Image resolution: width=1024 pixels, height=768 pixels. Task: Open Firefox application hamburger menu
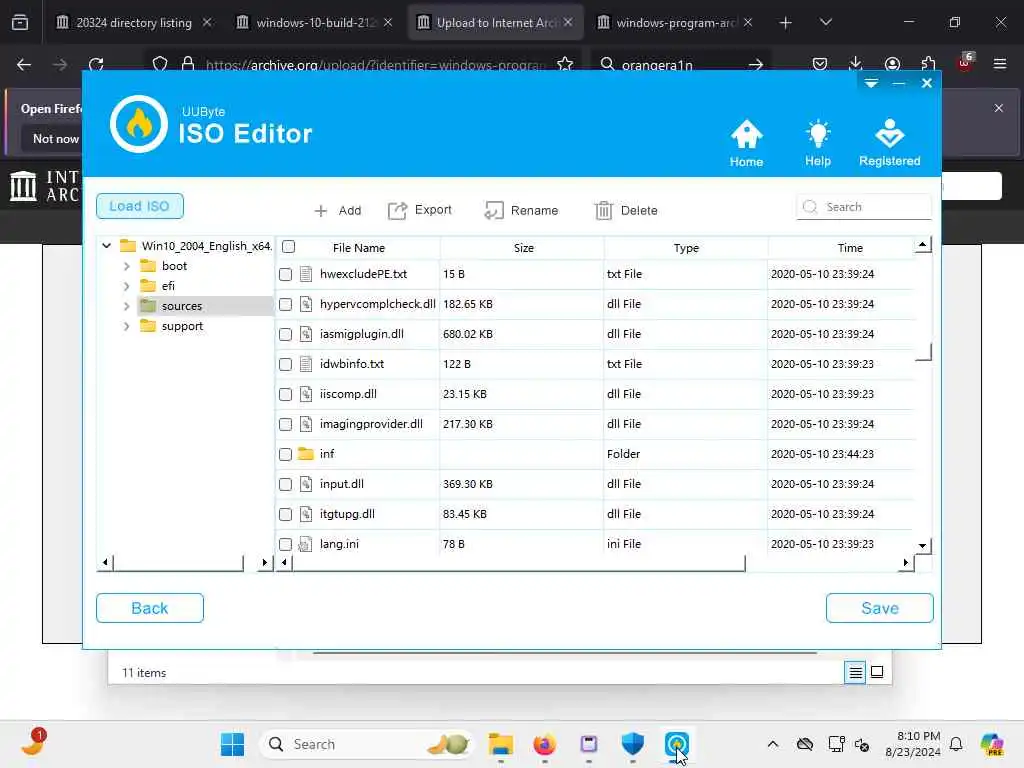pyautogui.click(x=1000, y=64)
